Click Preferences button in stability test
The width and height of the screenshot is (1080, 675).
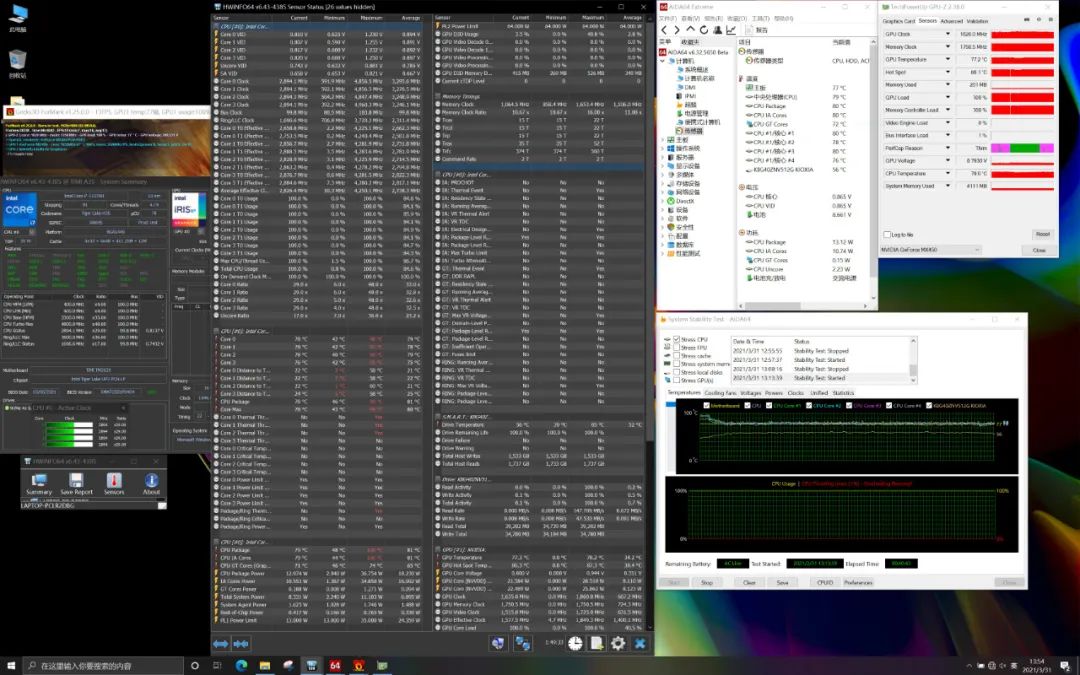(x=858, y=582)
